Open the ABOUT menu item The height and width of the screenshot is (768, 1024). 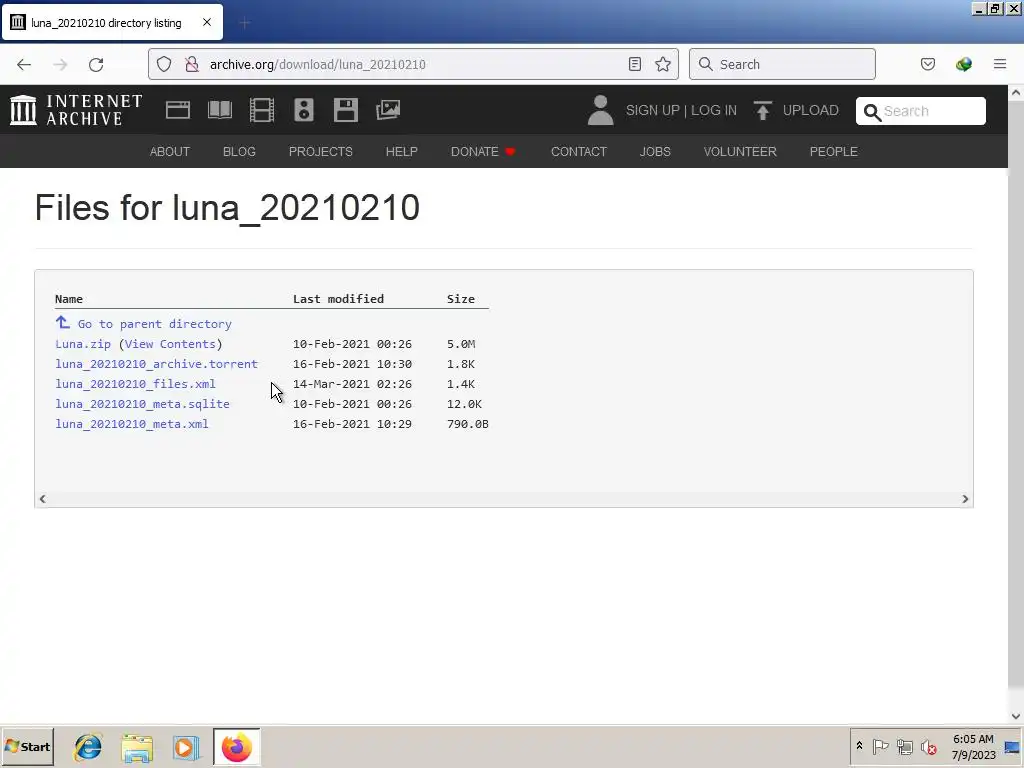point(170,152)
